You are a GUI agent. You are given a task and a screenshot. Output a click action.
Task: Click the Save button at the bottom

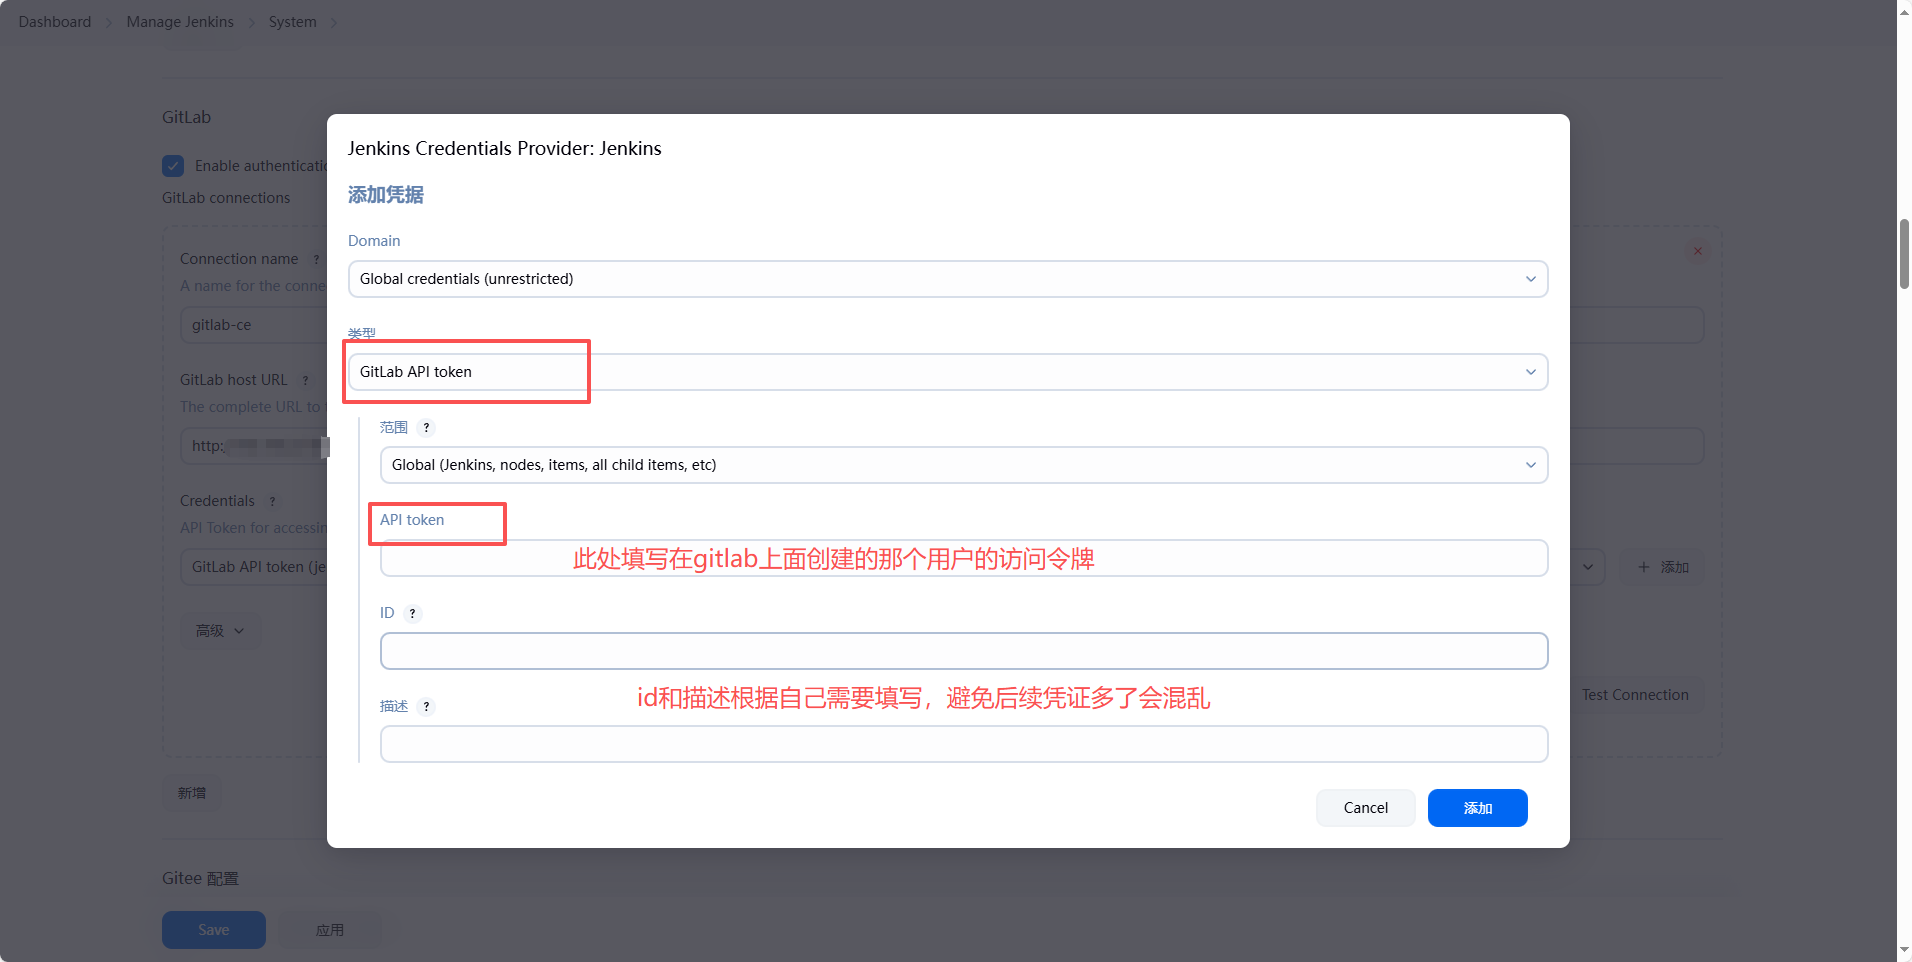click(x=214, y=930)
